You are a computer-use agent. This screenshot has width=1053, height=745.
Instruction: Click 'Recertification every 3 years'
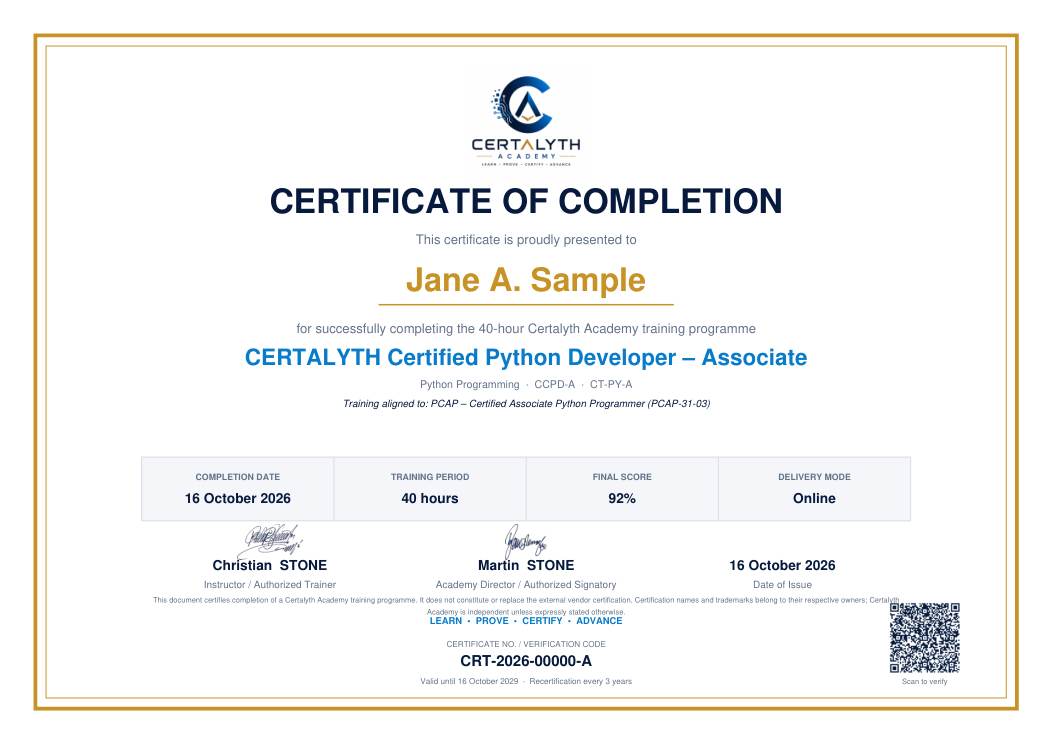[580, 681]
